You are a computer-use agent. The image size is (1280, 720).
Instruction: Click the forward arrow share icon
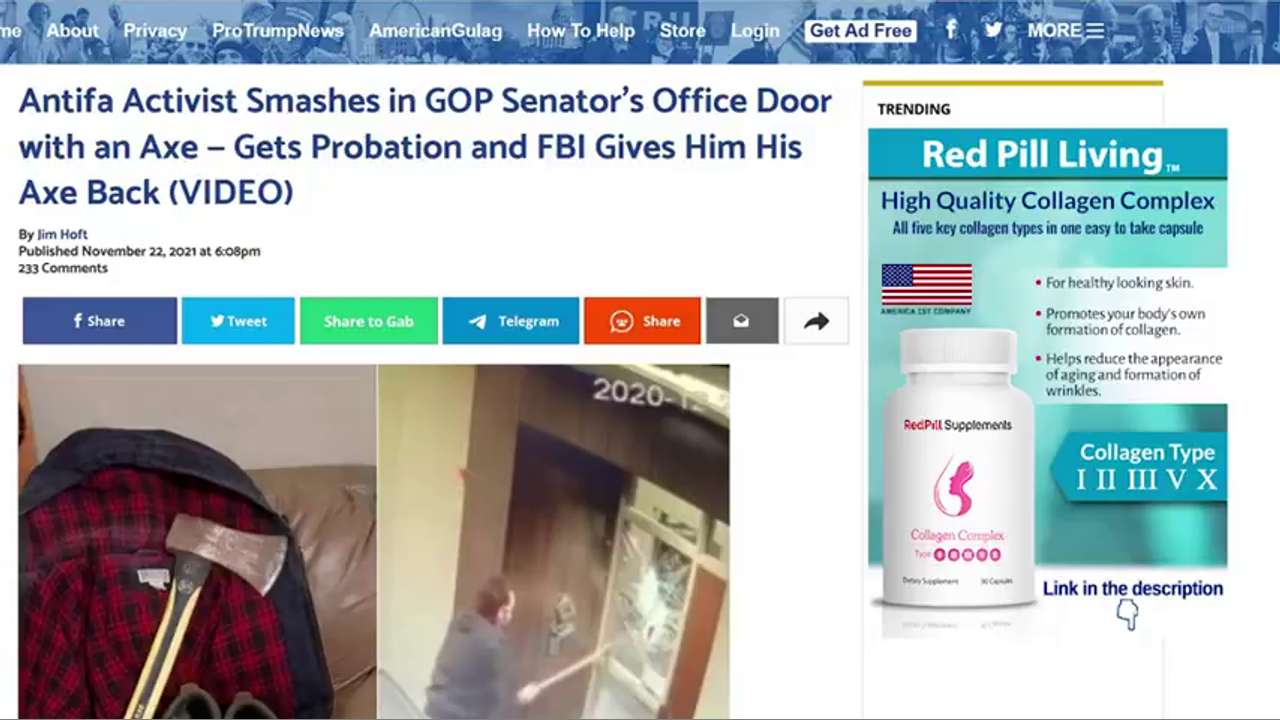coord(817,321)
